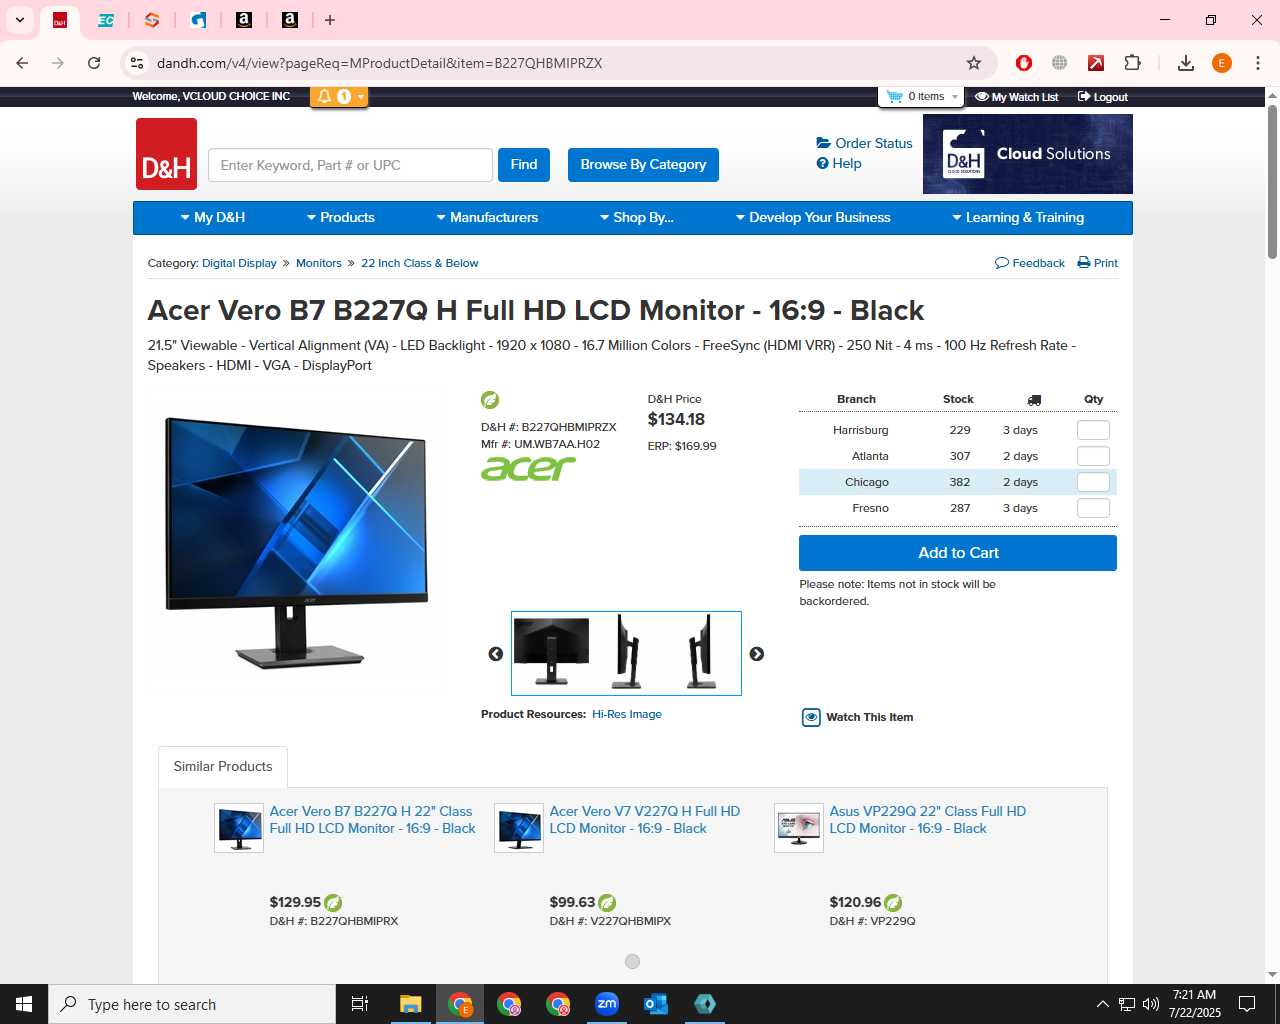
Task: Click the Feedback link
Action: pos(1030,263)
